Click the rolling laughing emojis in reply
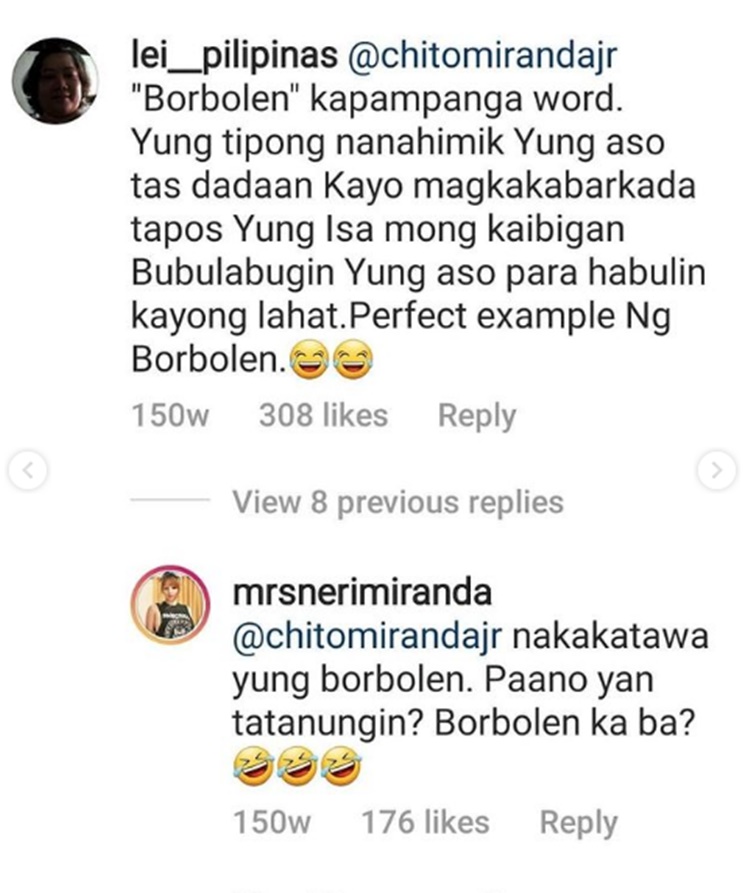Screen dimensions: 750x893 (x=297, y=766)
